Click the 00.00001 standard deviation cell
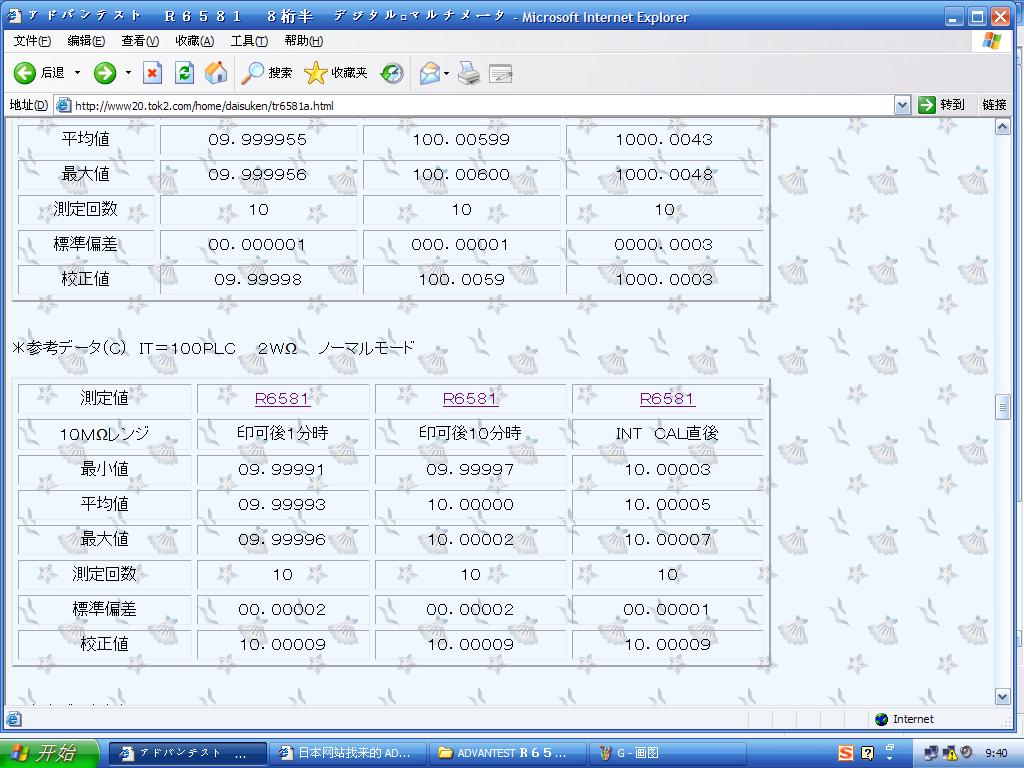Screen dimensions: 1024x768 (667, 609)
